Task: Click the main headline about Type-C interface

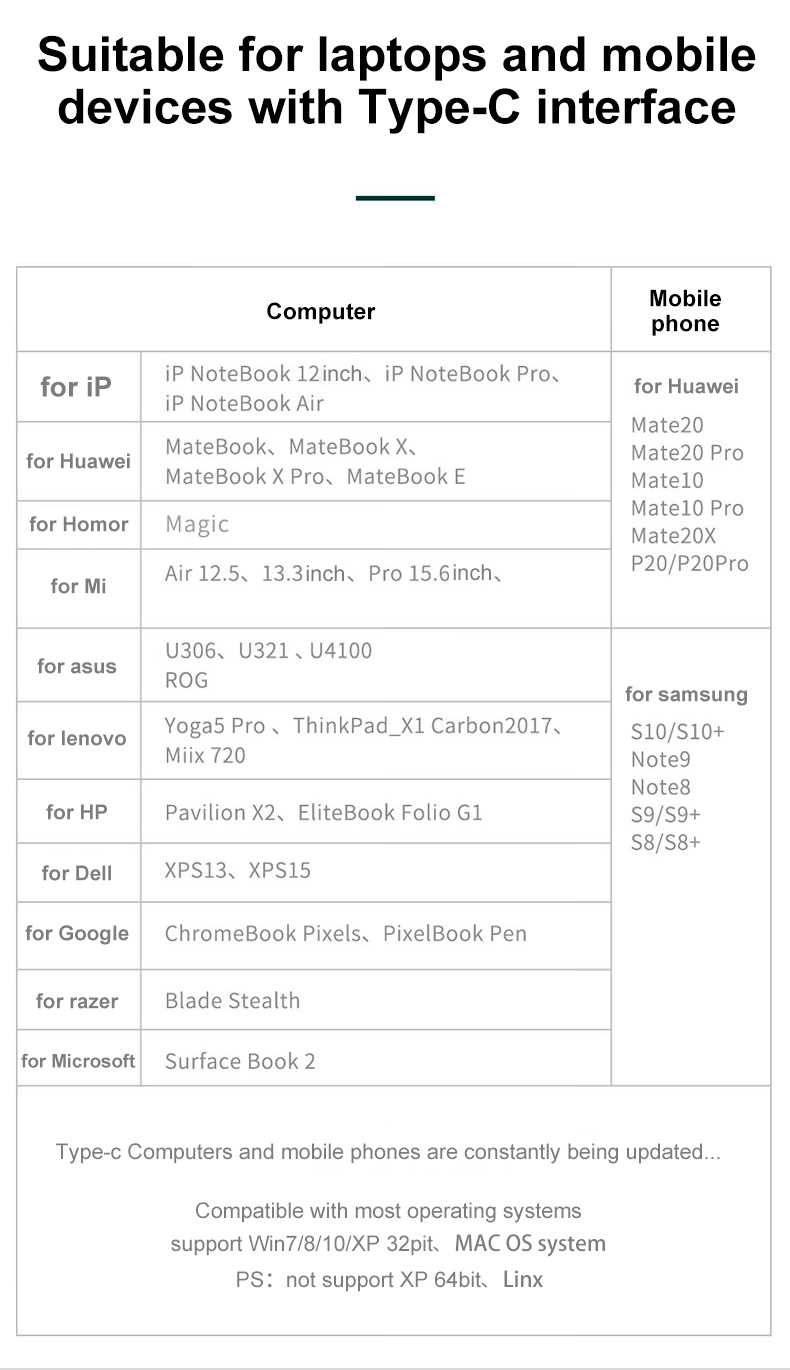Action: click(x=396, y=79)
